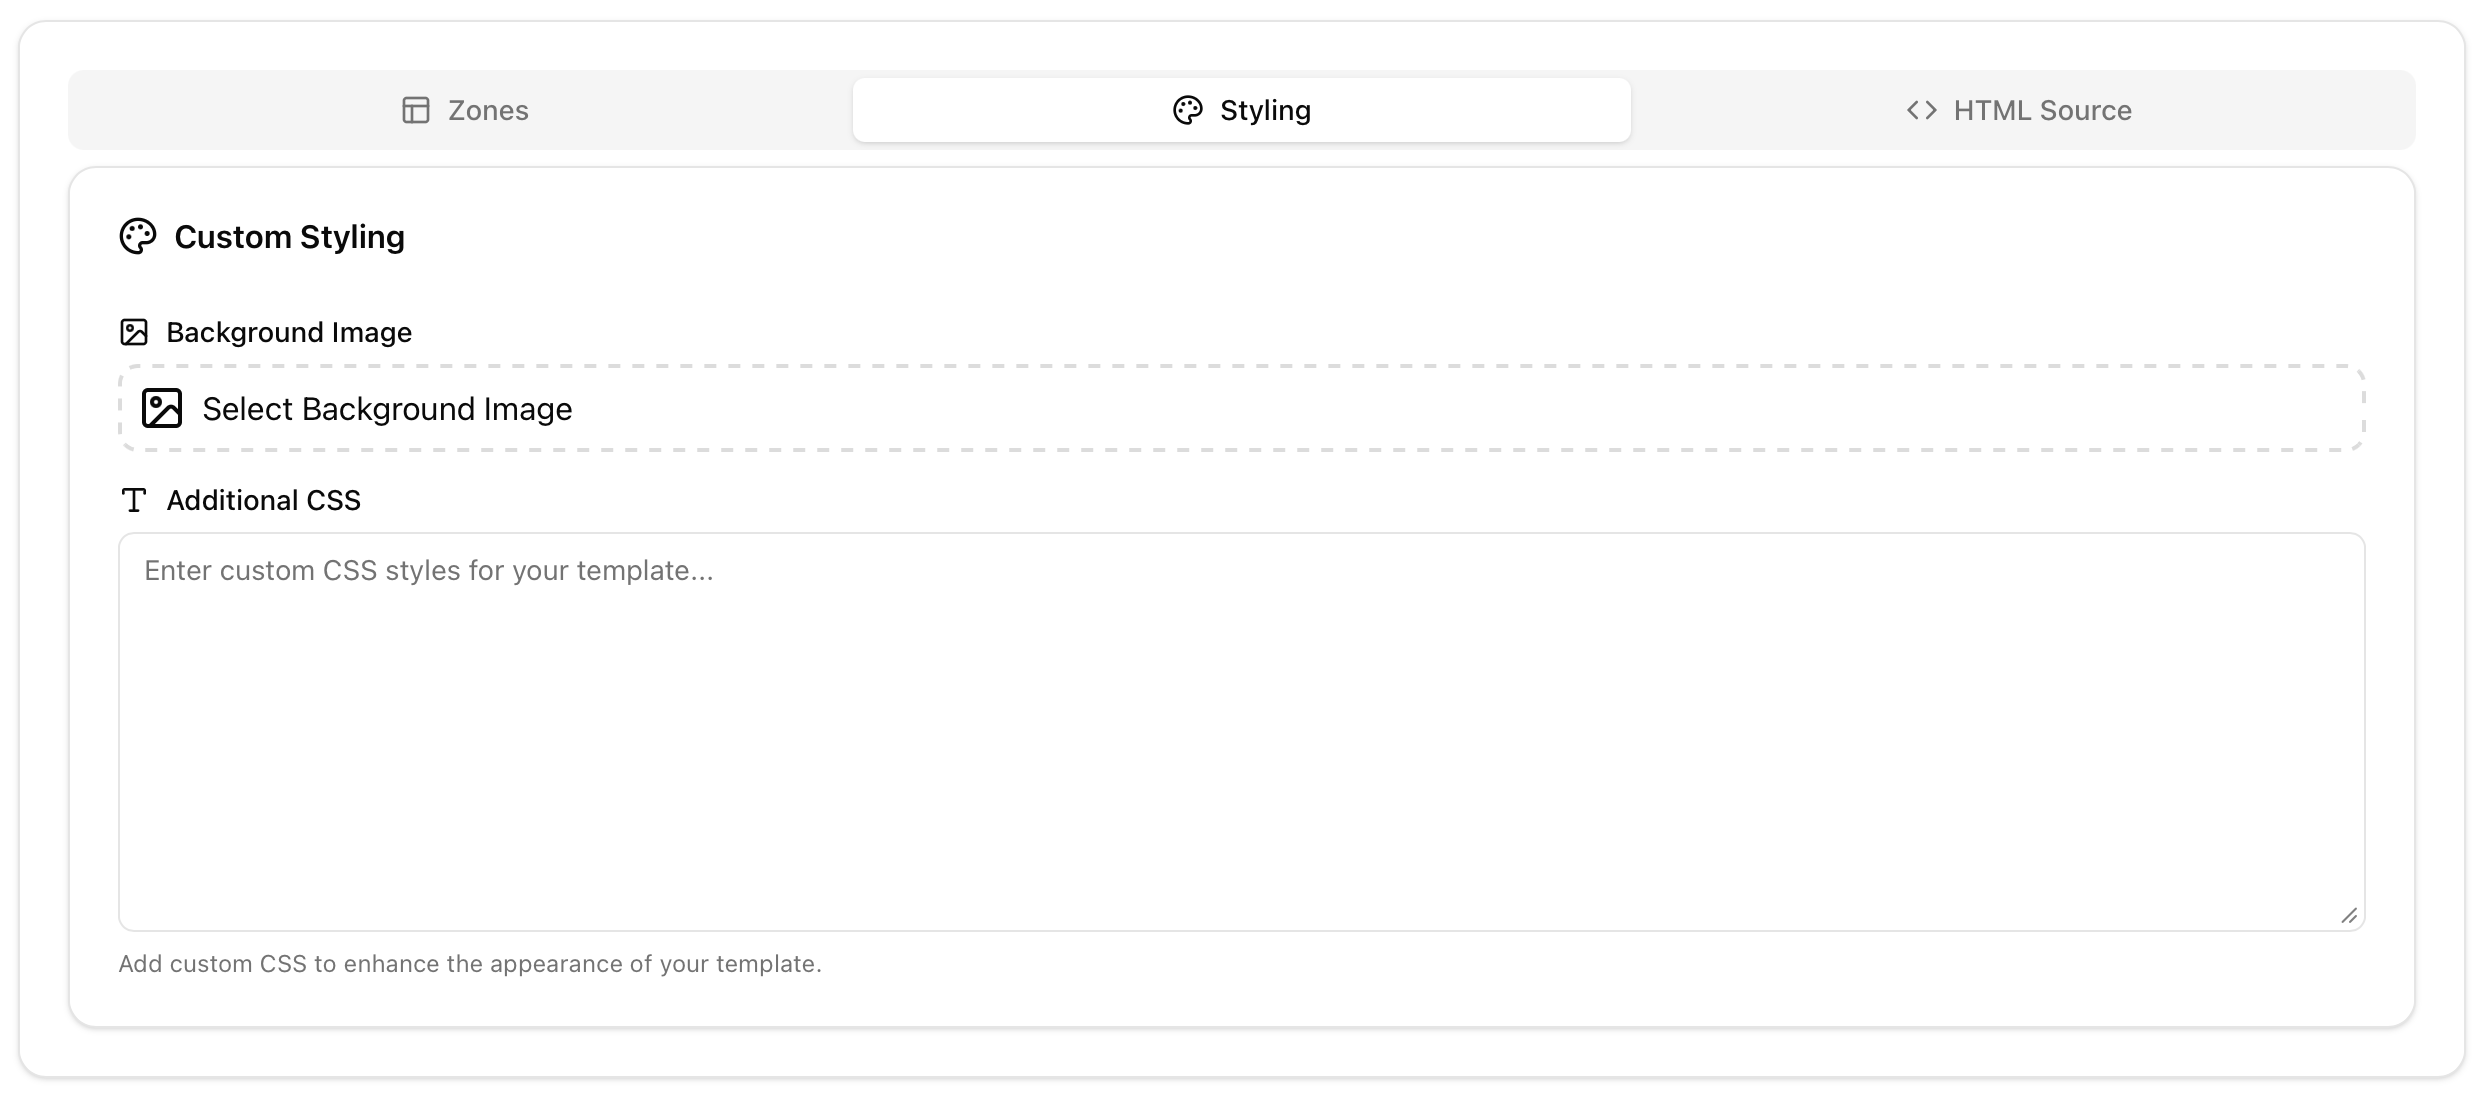Click the empty dashed background image dropzone area
Screen dimensions: 2490x1100
point(1400,408)
